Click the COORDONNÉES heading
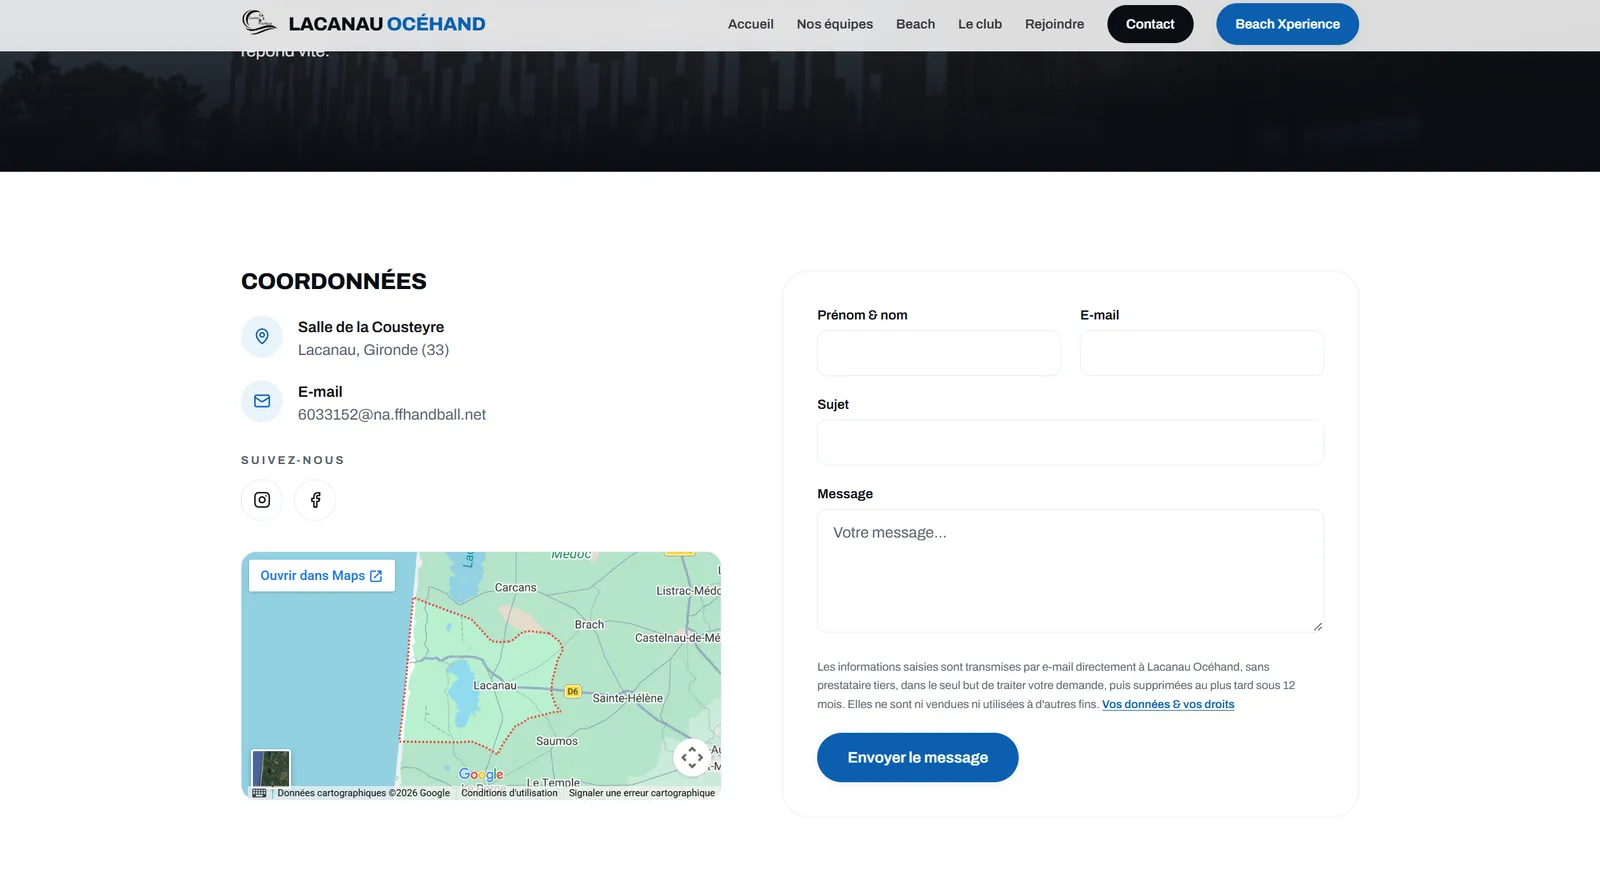1600x883 pixels. 334,282
